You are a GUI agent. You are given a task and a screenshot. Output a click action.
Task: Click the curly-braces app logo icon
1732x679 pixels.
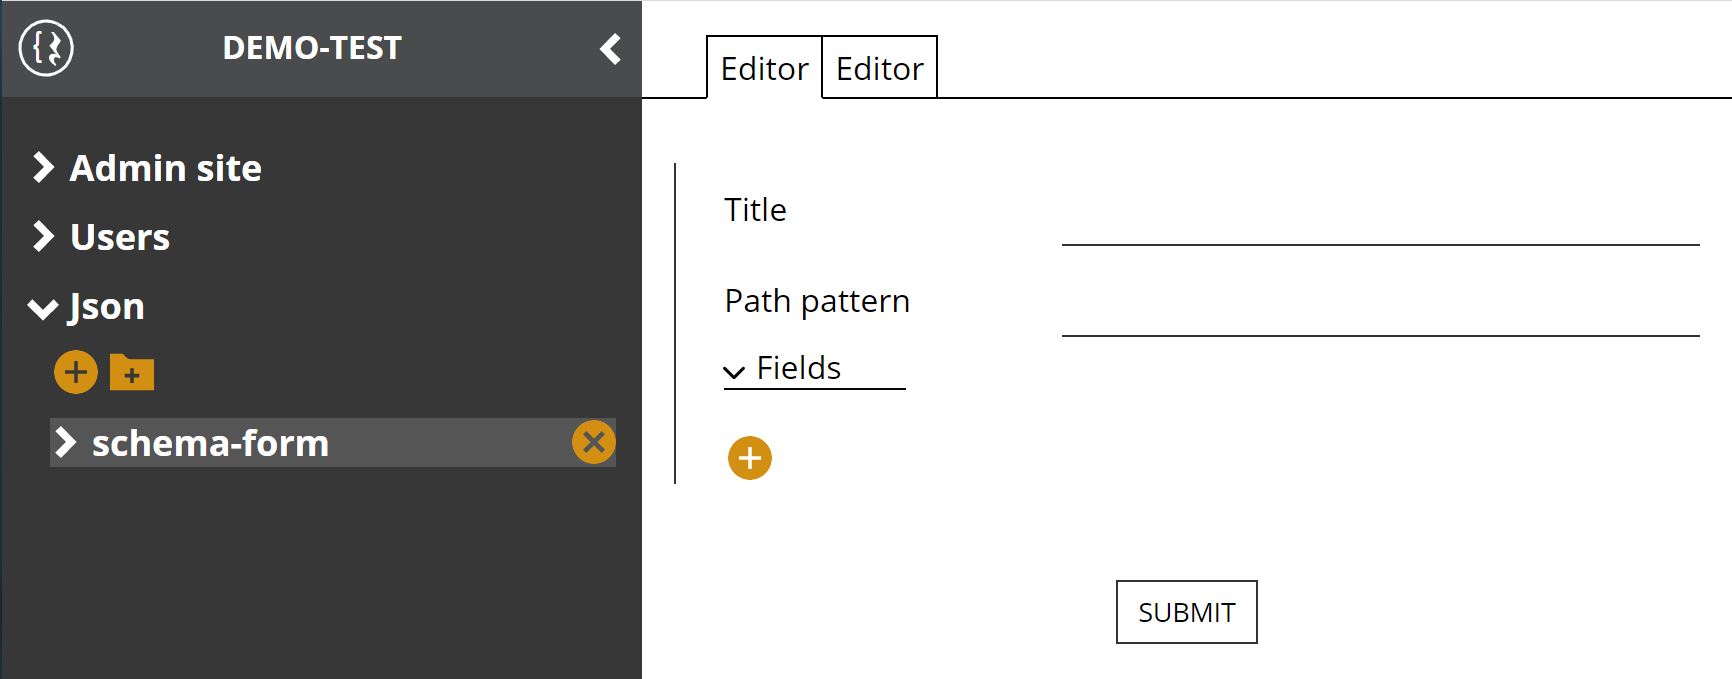46,48
